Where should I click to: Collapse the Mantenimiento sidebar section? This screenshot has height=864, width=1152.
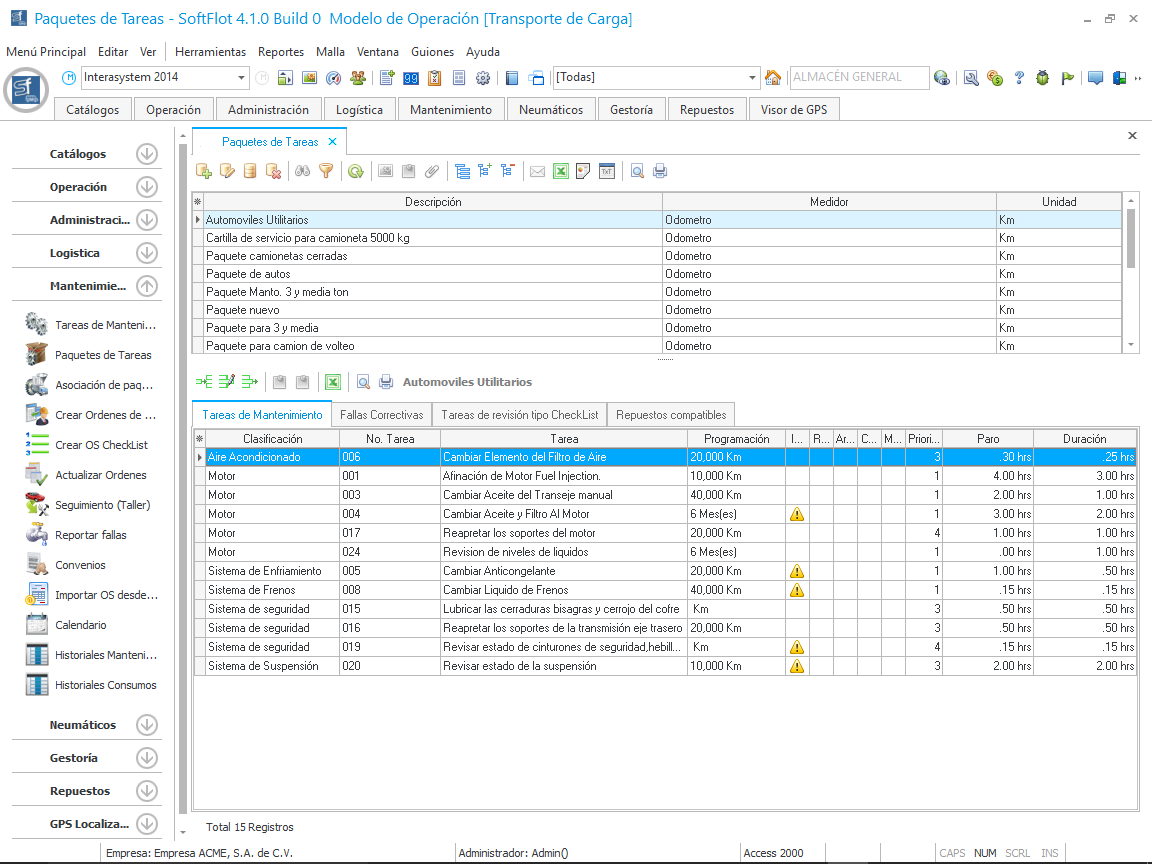[x=147, y=286]
